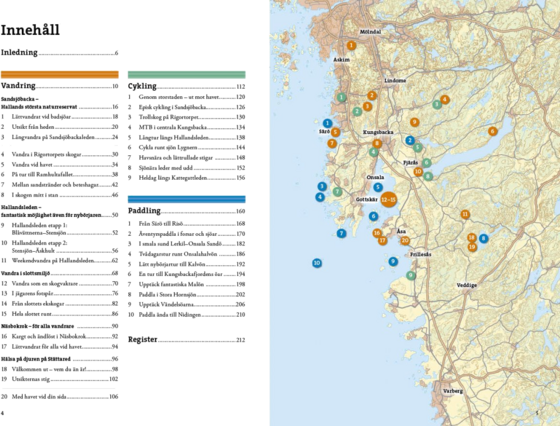
Task: Click blue paddling marker 1 near Särö
Action: coord(328,123)
